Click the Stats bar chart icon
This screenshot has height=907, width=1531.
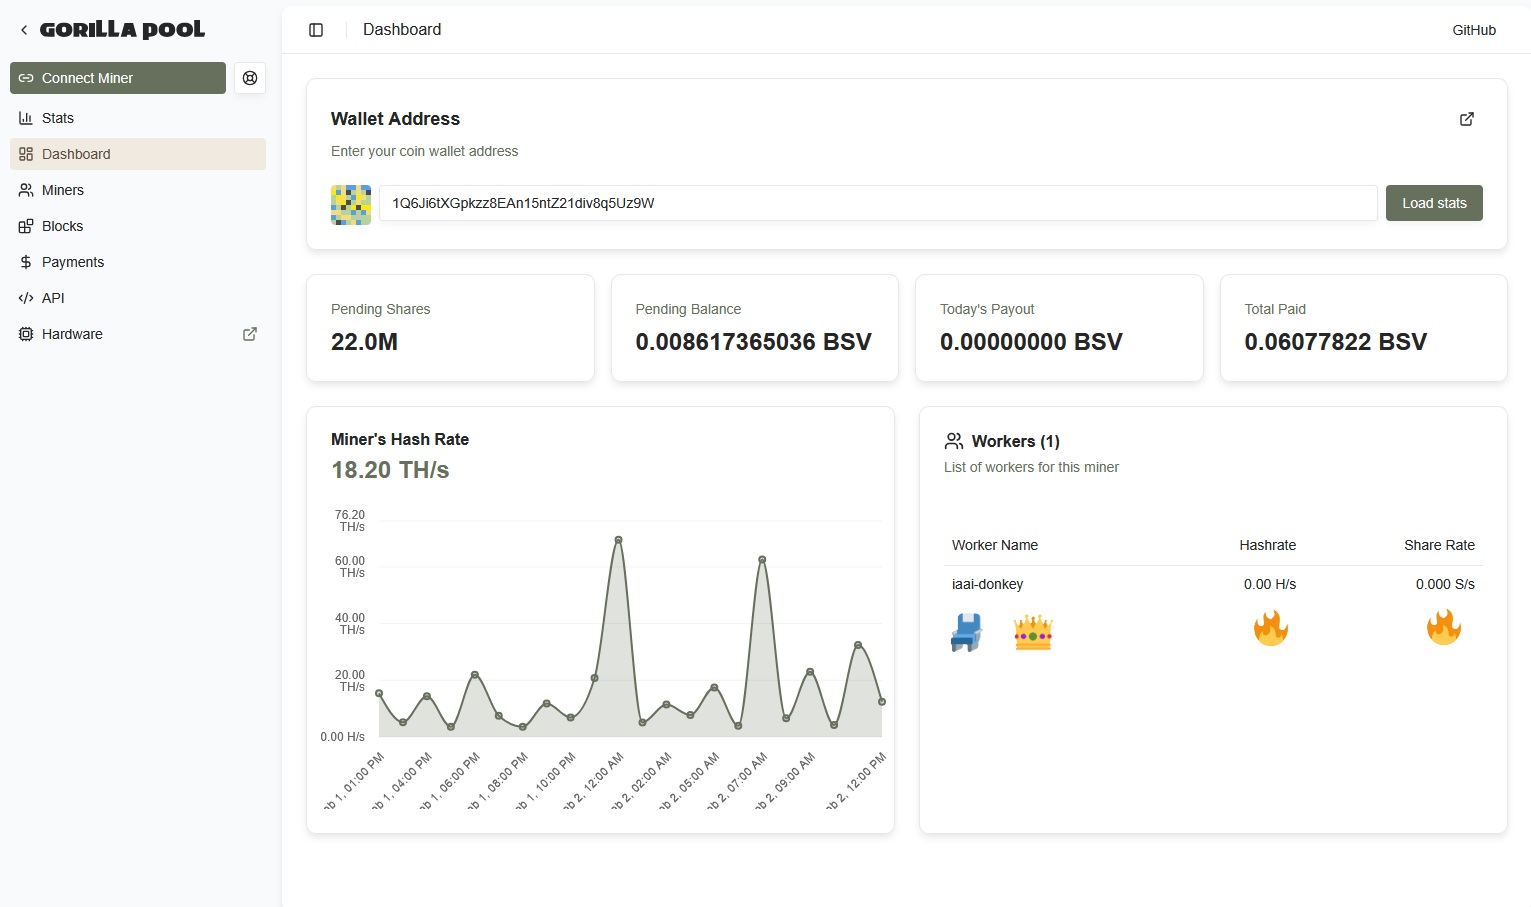point(26,118)
